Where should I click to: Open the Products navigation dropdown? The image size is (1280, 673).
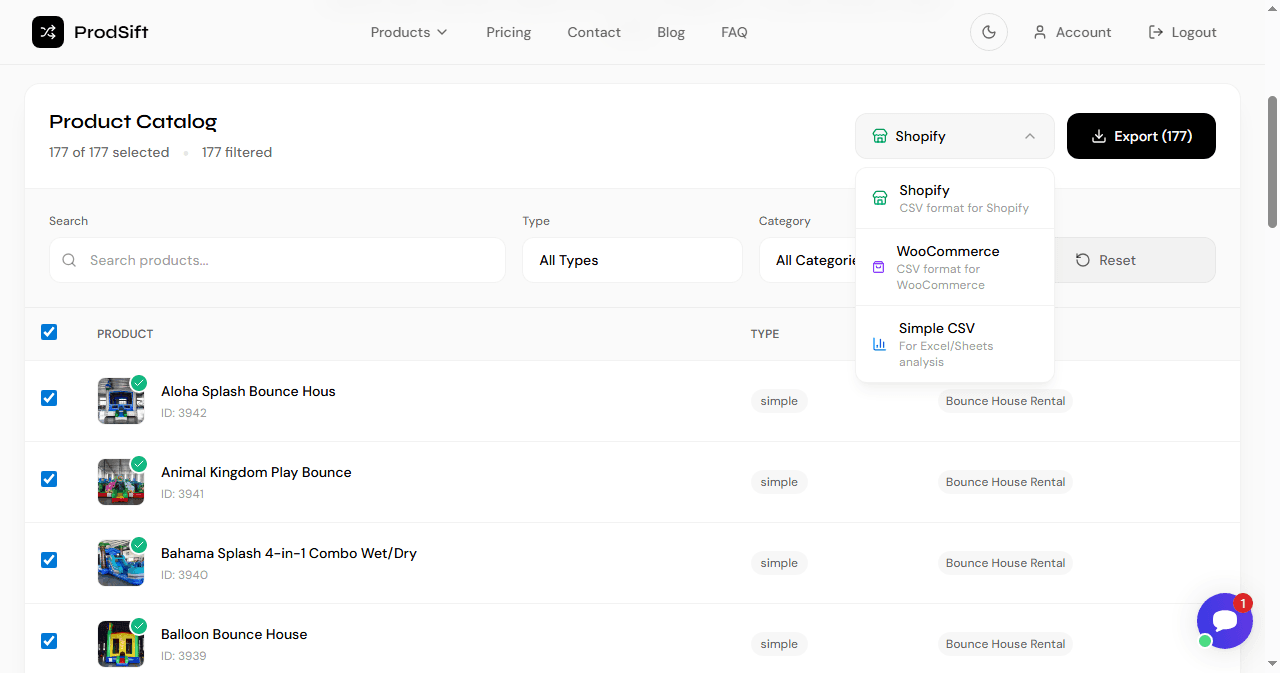[x=409, y=32]
